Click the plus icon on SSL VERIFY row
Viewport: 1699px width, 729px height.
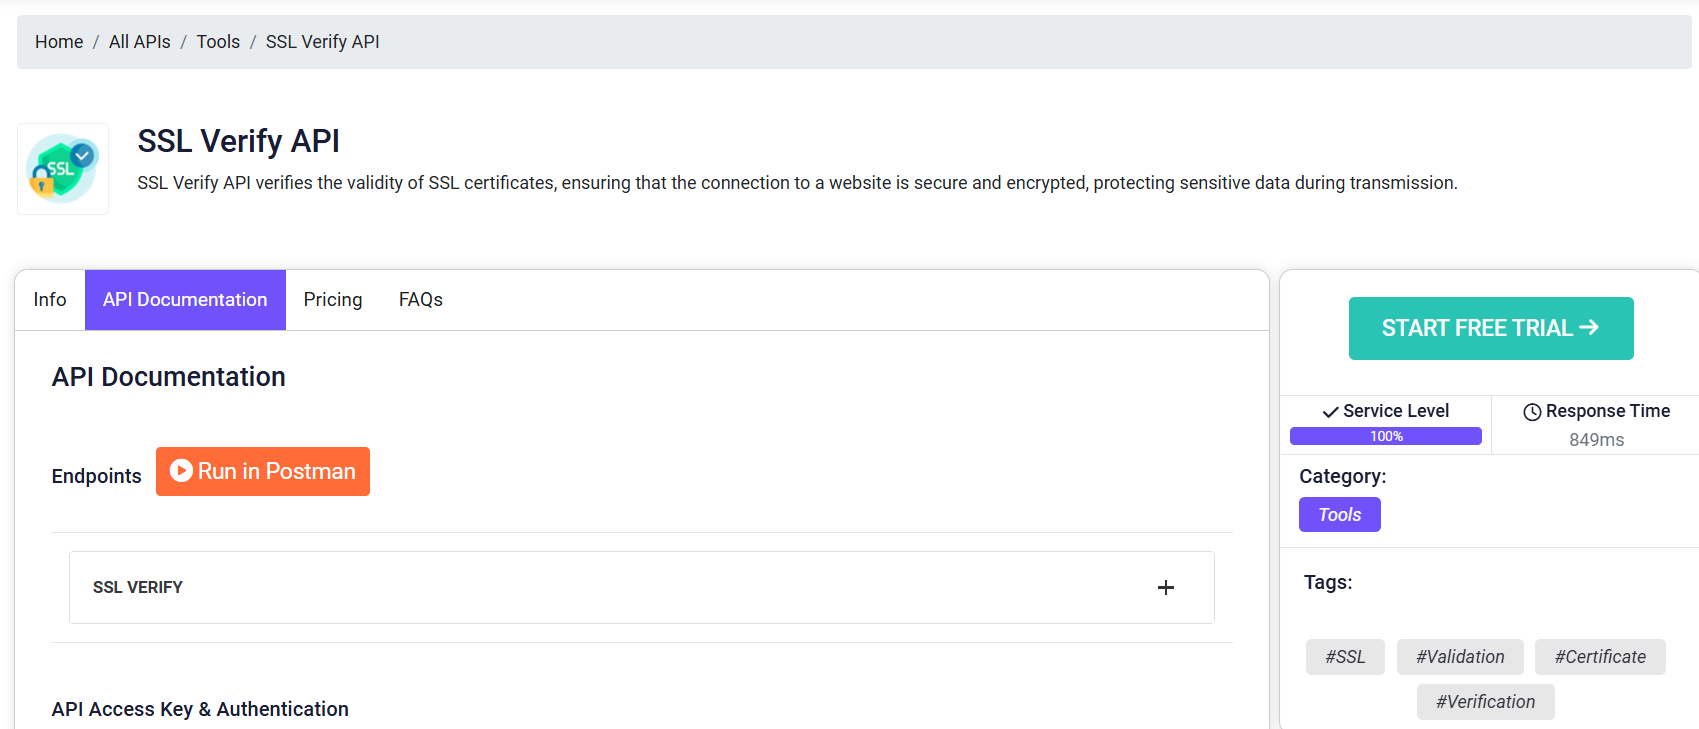click(1165, 588)
